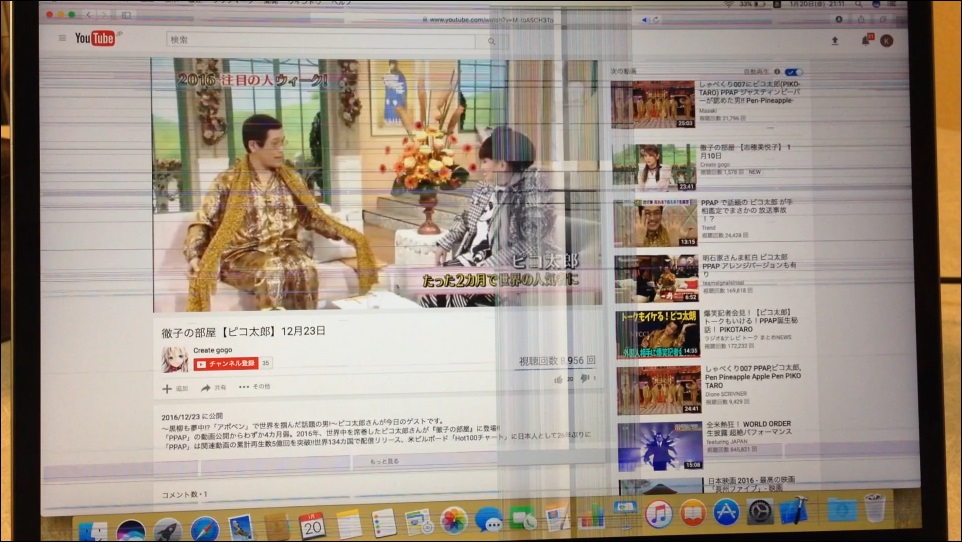The width and height of the screenshot is (962, 542).
Task: Like the video with thumbs up
Action: (558, 380)
